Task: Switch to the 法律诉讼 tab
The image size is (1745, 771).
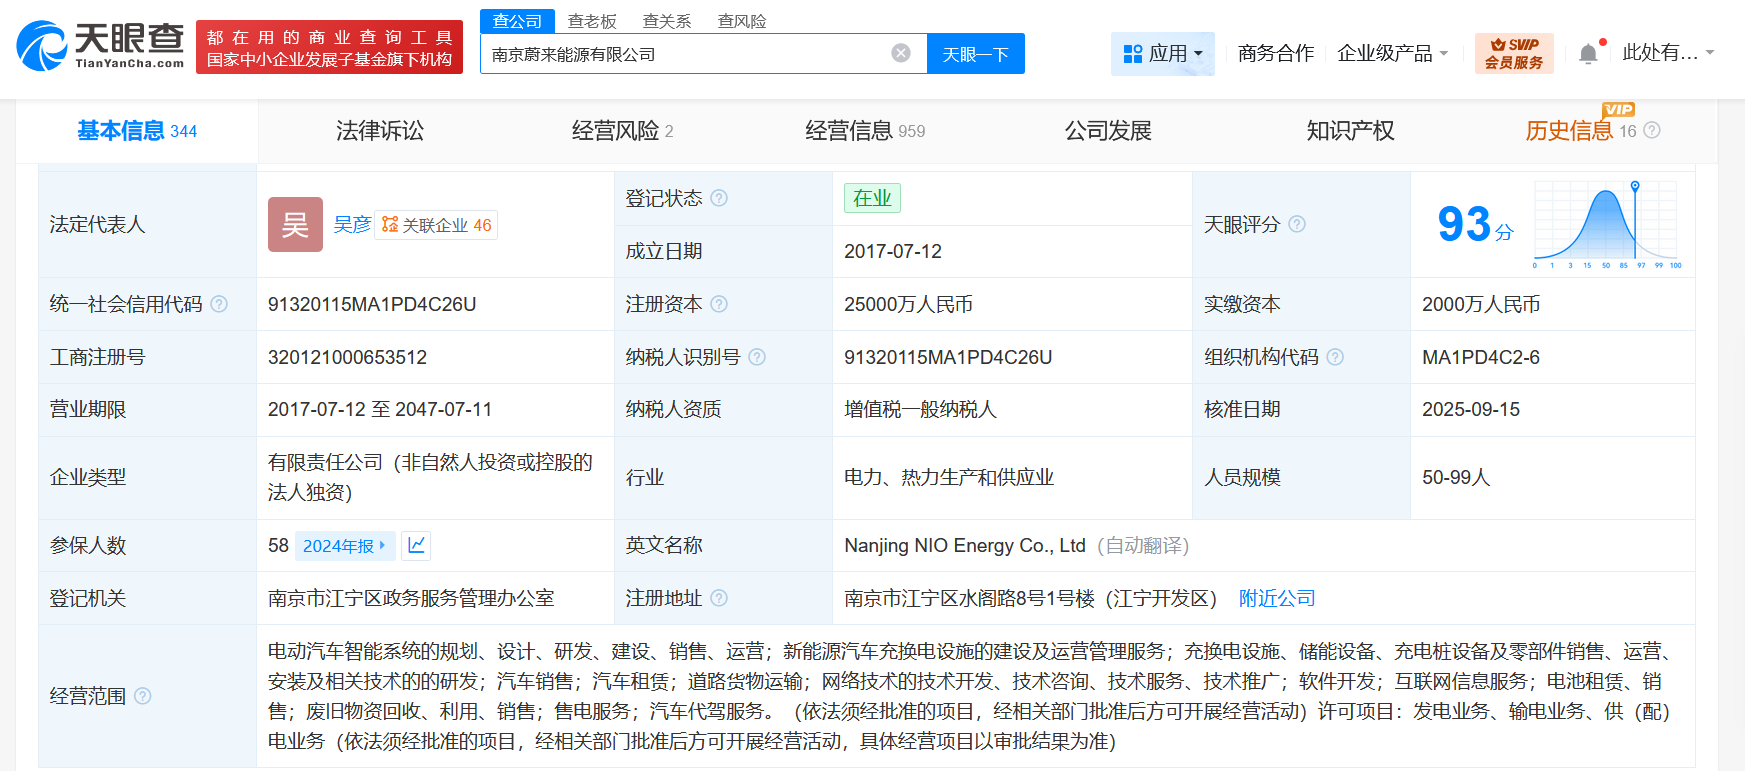Action: point(380,131)
